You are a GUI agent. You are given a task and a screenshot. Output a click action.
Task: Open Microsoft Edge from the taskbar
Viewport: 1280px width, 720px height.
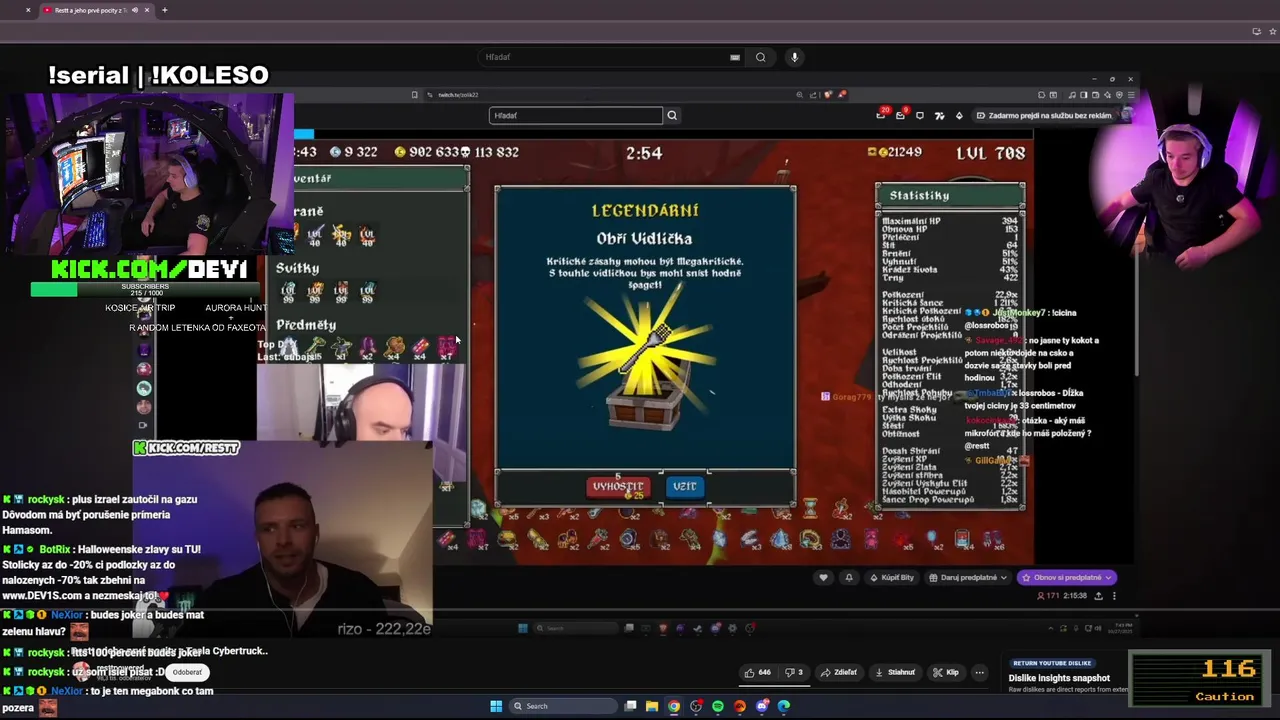tap(784, 706)
